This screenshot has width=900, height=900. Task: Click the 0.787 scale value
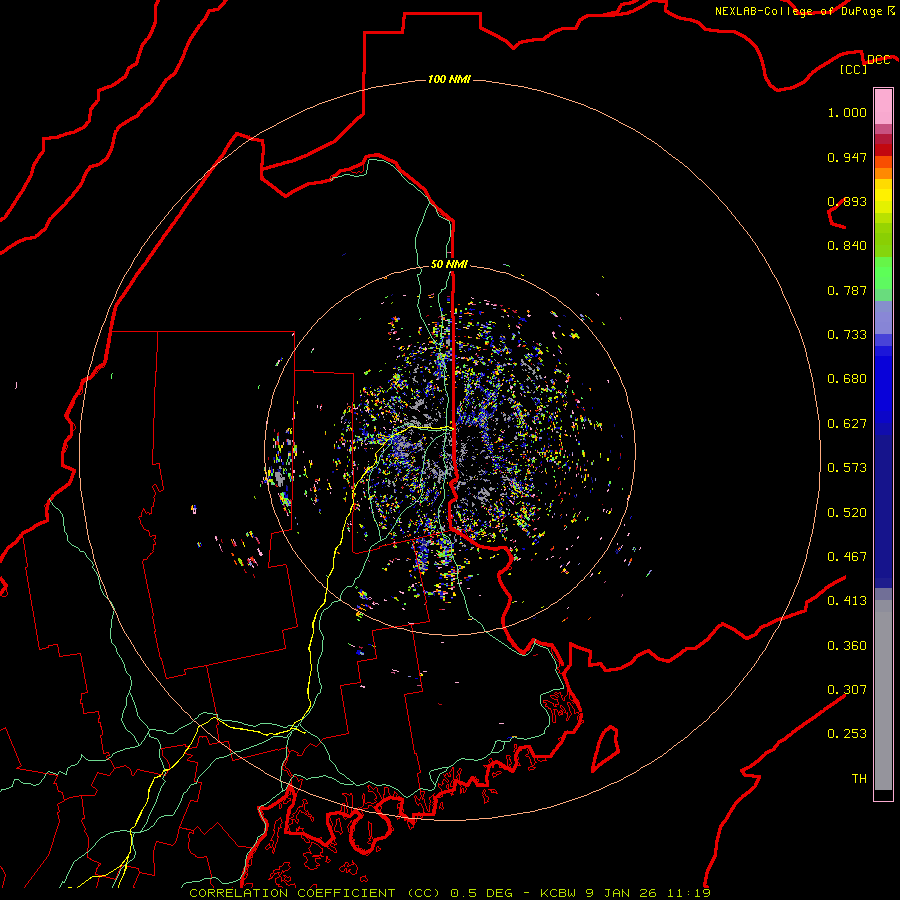point(847,290)
